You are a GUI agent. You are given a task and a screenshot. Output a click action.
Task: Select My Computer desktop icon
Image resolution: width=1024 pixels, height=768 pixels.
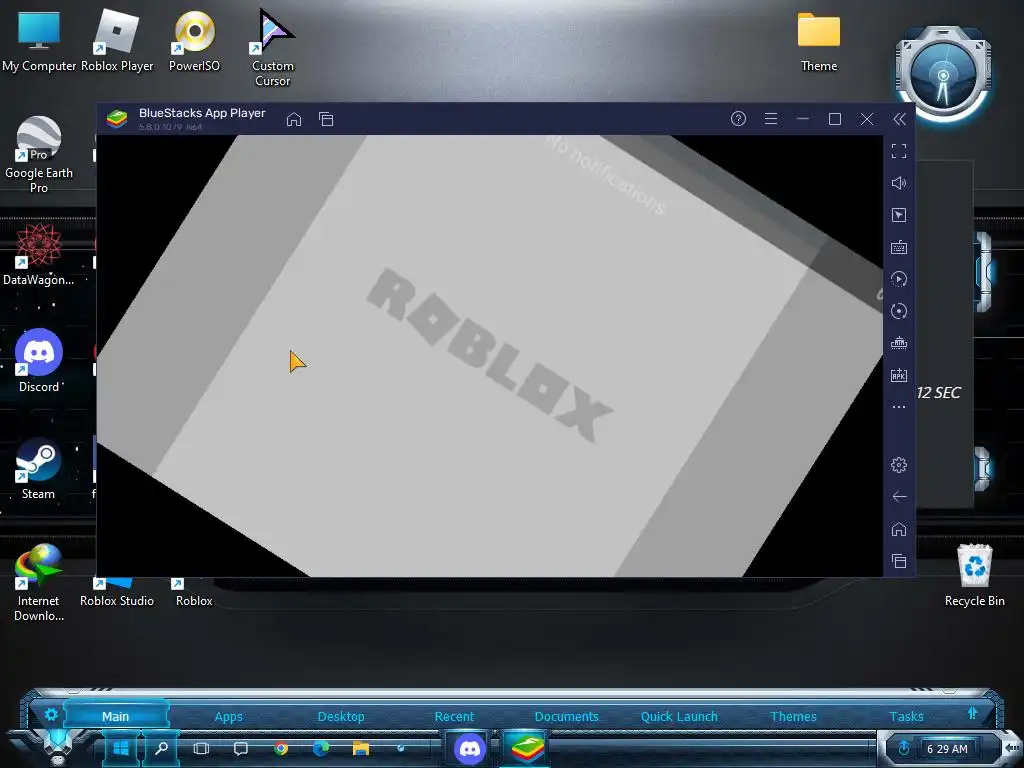pyautogui.click(x=39, y=40)
